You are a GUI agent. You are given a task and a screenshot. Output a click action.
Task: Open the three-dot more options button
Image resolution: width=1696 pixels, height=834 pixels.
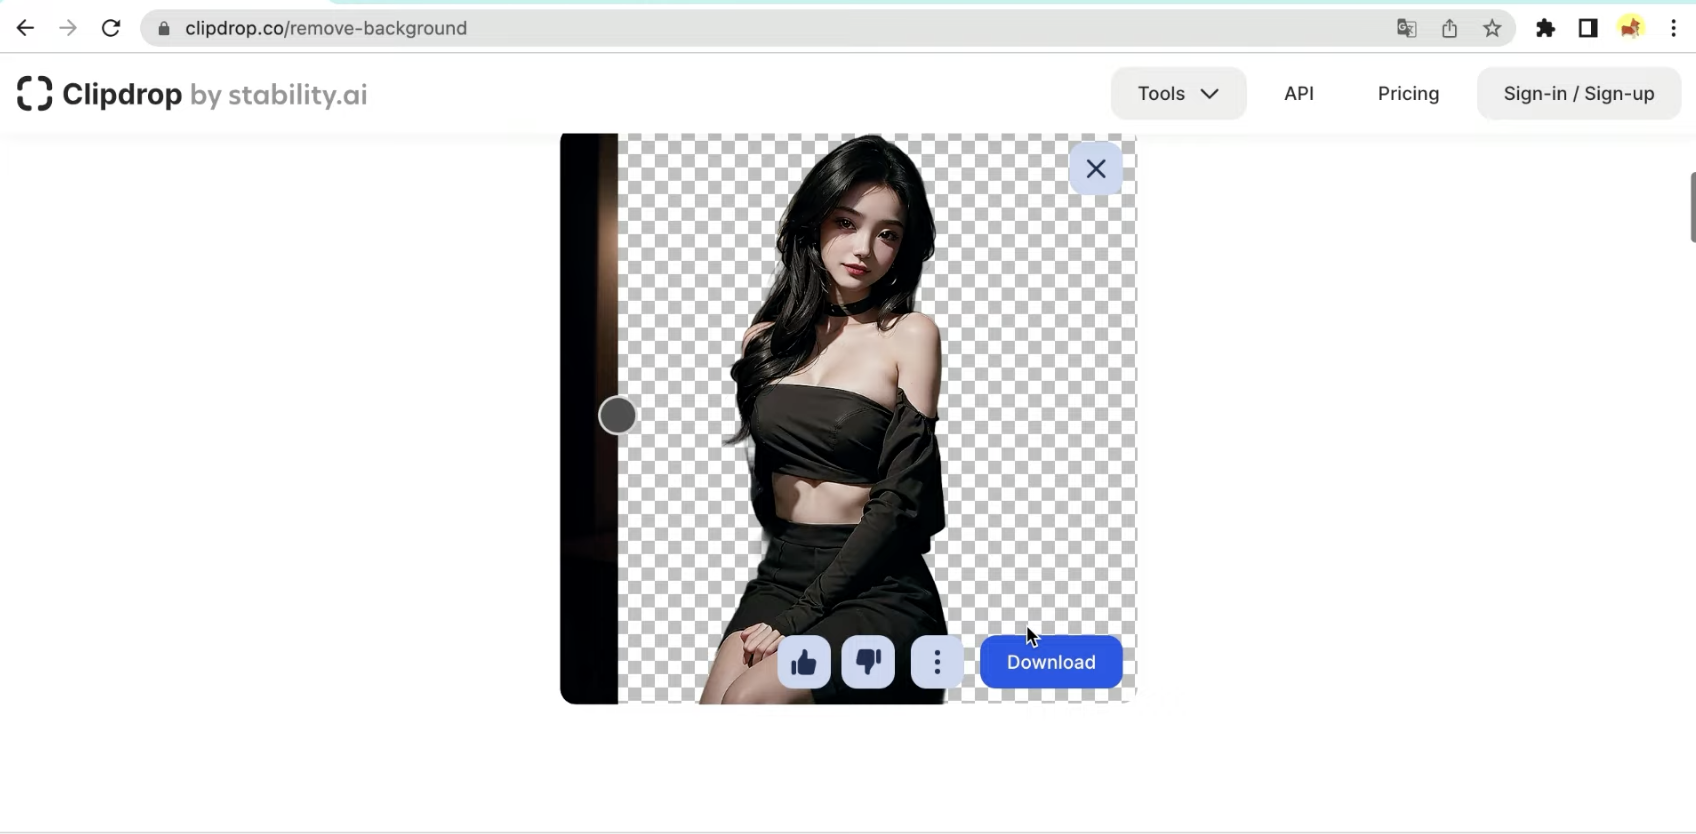(x=937, y=662)
